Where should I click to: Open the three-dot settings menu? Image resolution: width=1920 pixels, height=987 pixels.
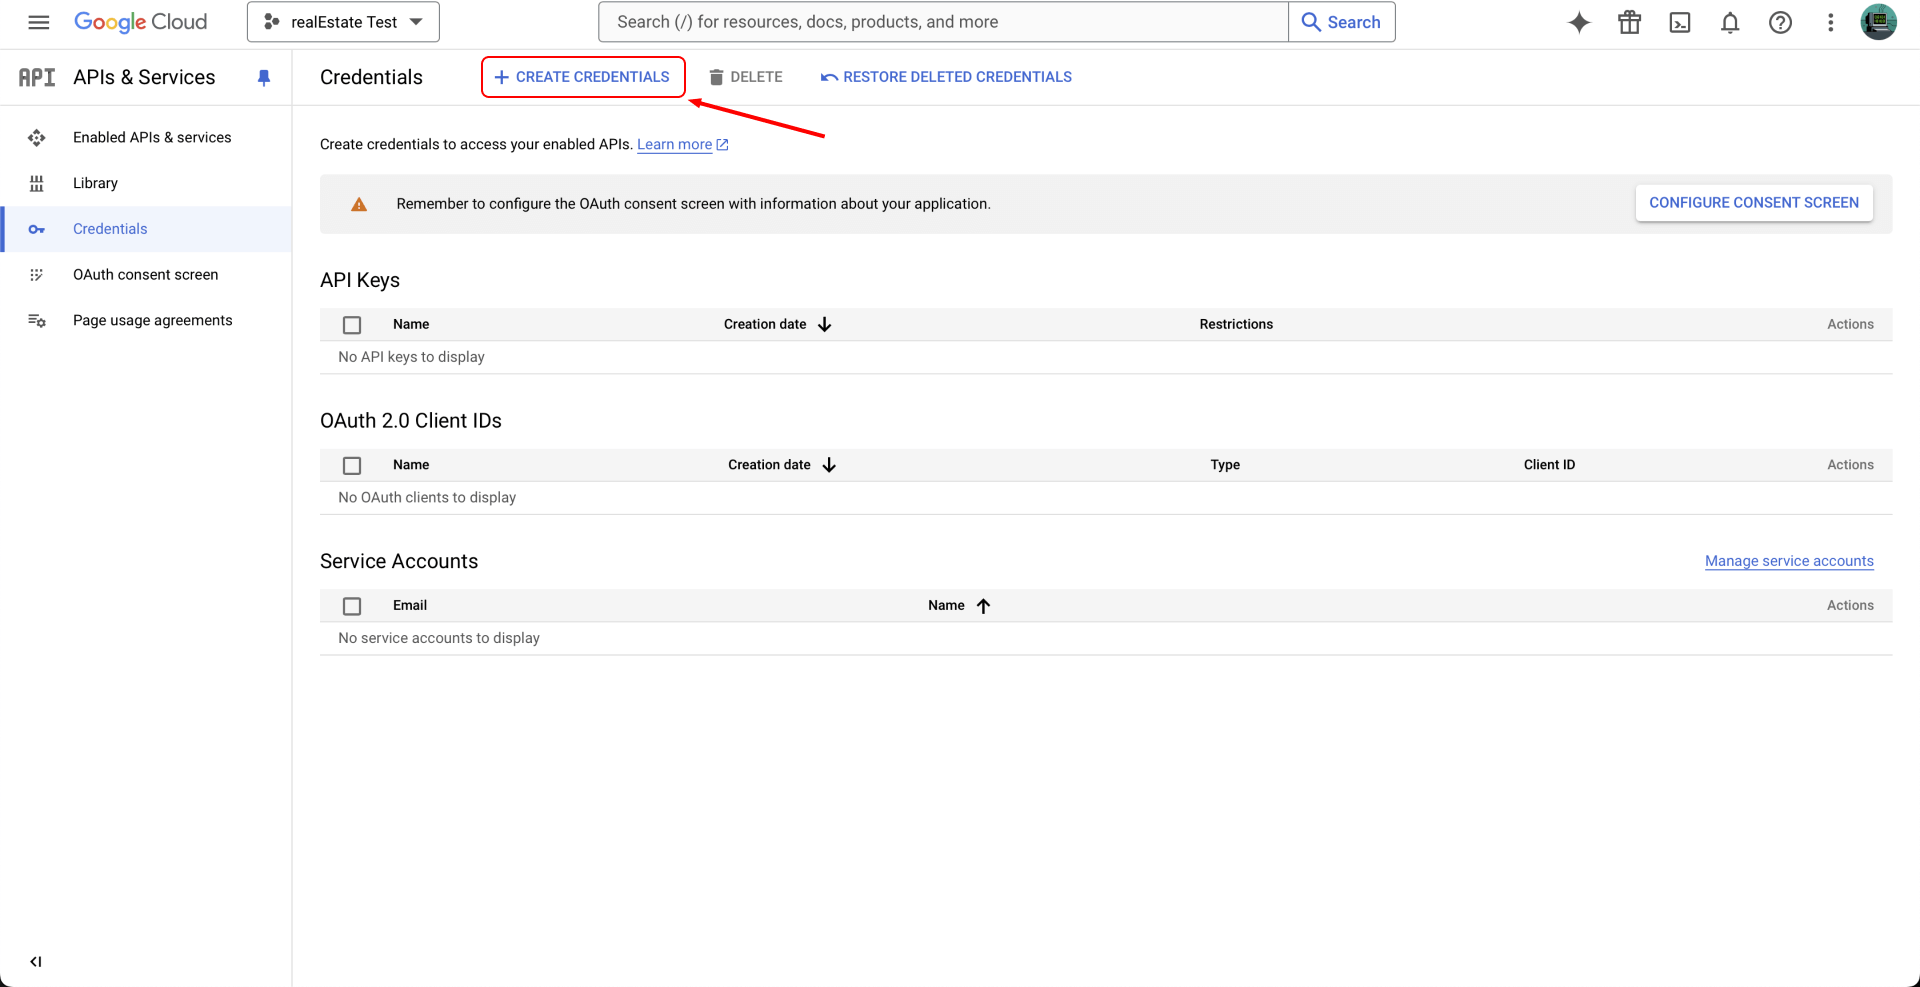click(1830, 22)
